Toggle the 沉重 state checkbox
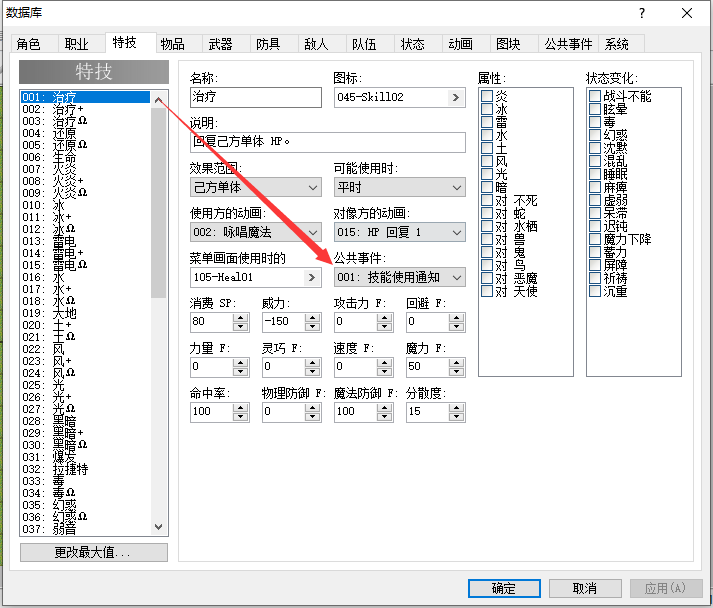 [x=595, y=291]
